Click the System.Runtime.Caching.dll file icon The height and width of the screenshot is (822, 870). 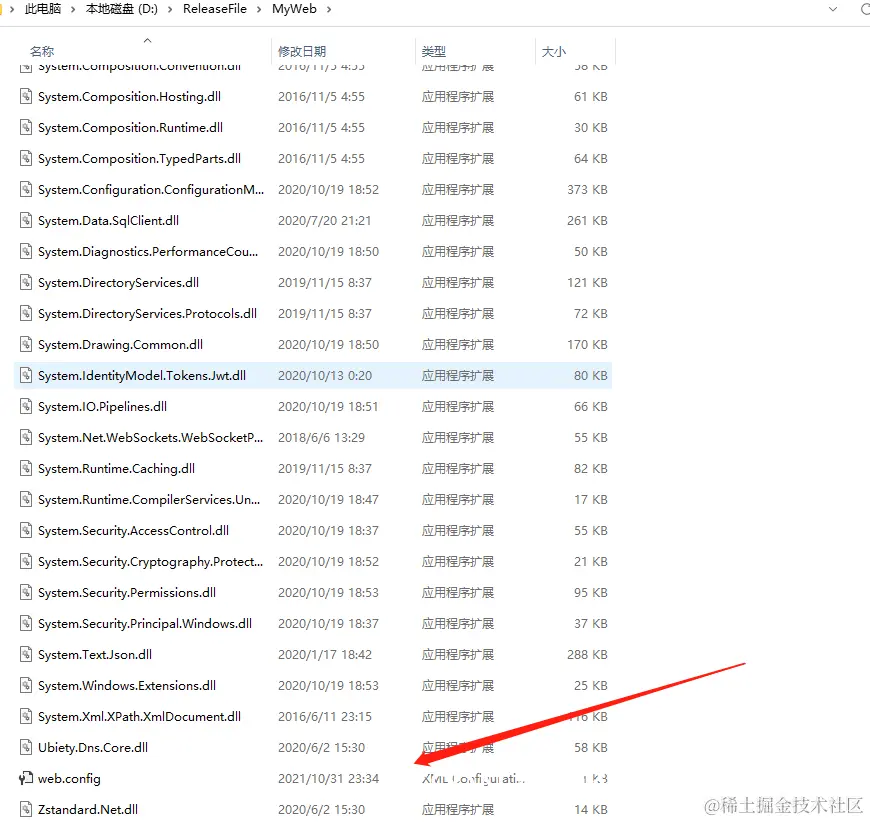[x=26, y=469]
